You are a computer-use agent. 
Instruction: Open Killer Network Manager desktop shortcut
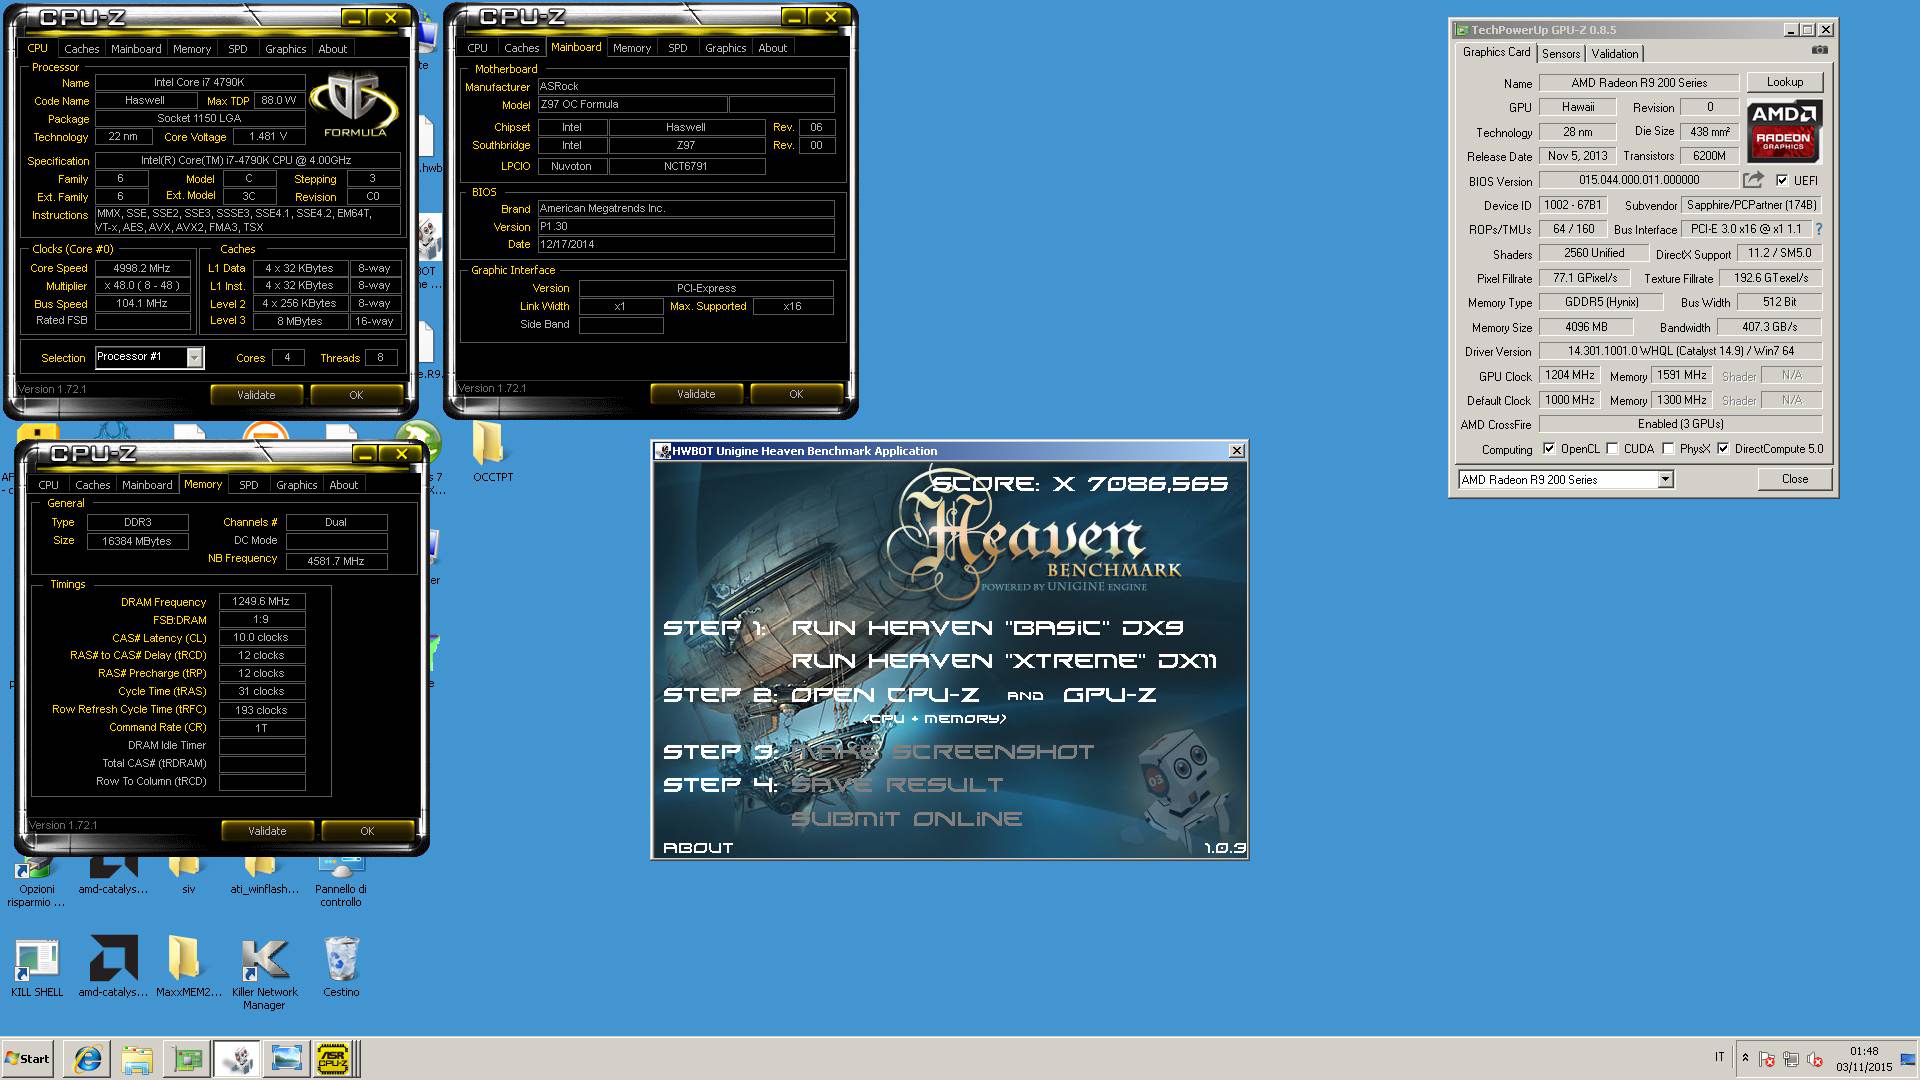[x=265, y=973]
